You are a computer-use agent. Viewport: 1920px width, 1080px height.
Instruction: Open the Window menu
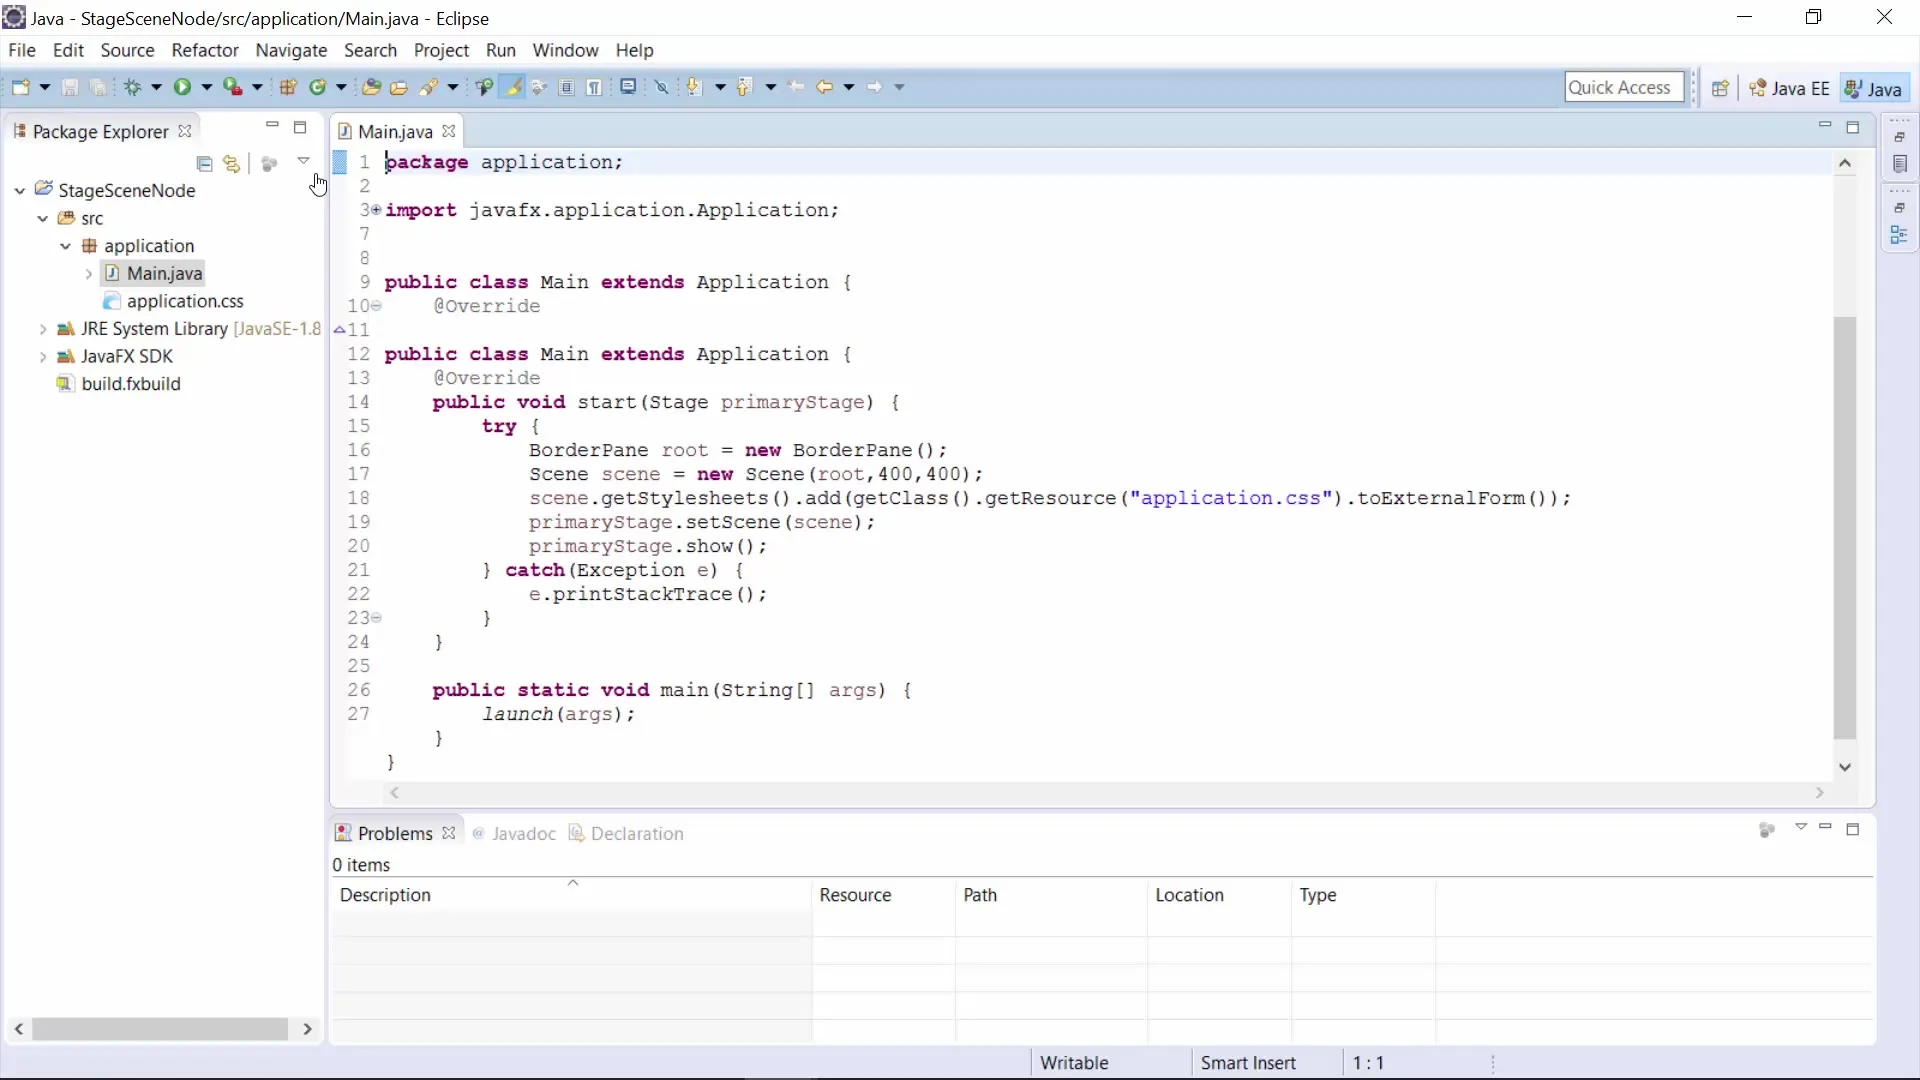click(565, 50)
